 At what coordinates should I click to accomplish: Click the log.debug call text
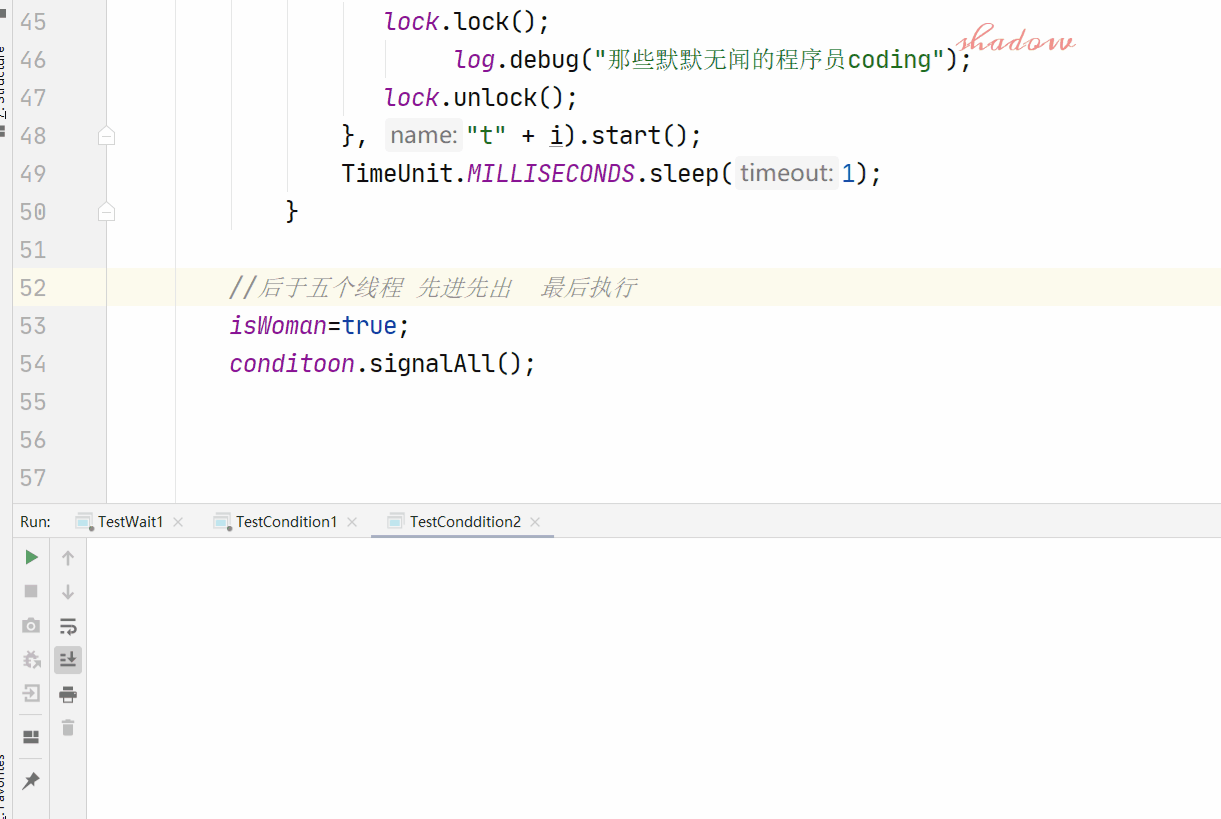(713, 60)
